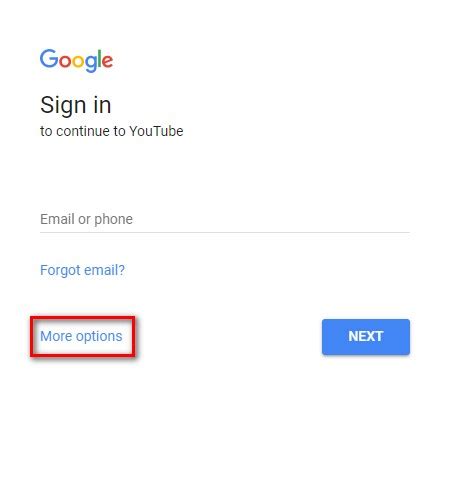Click the Google logo
The width and height of the screenshot is (450, 501).
(x=76, y=60)
